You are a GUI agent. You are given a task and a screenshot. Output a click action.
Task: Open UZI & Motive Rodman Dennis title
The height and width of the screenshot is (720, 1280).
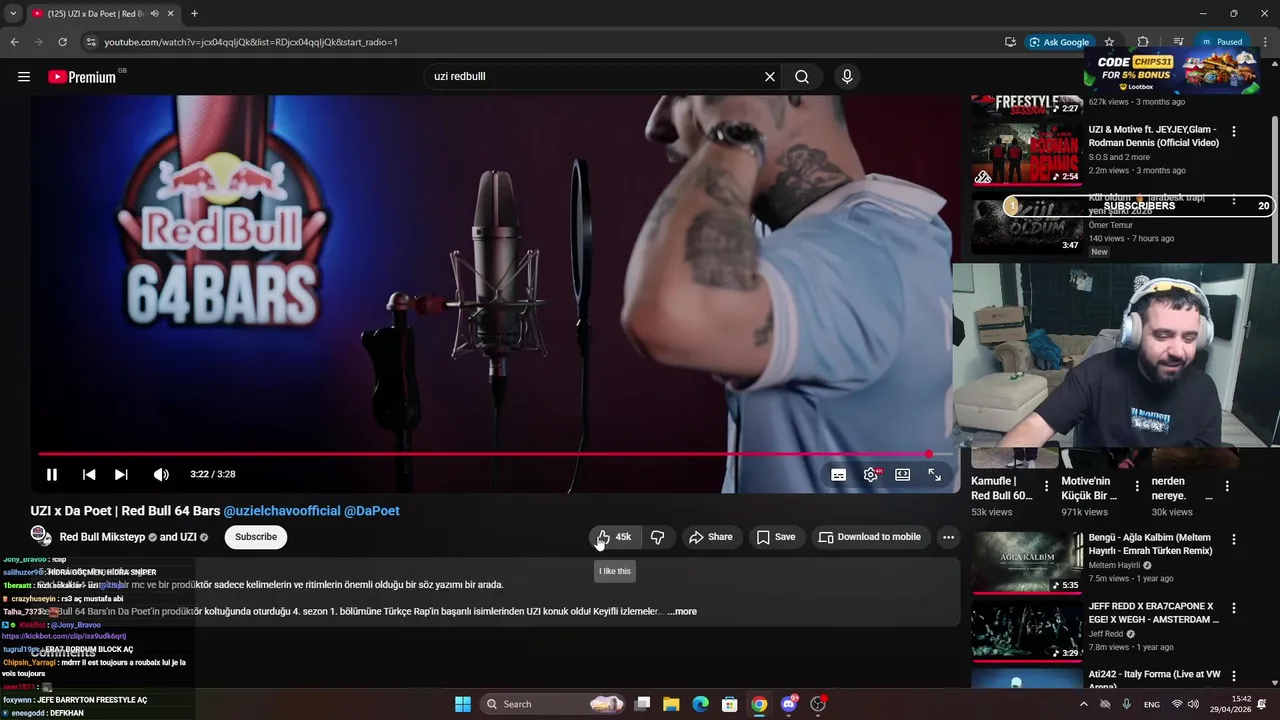[1153, 136]
